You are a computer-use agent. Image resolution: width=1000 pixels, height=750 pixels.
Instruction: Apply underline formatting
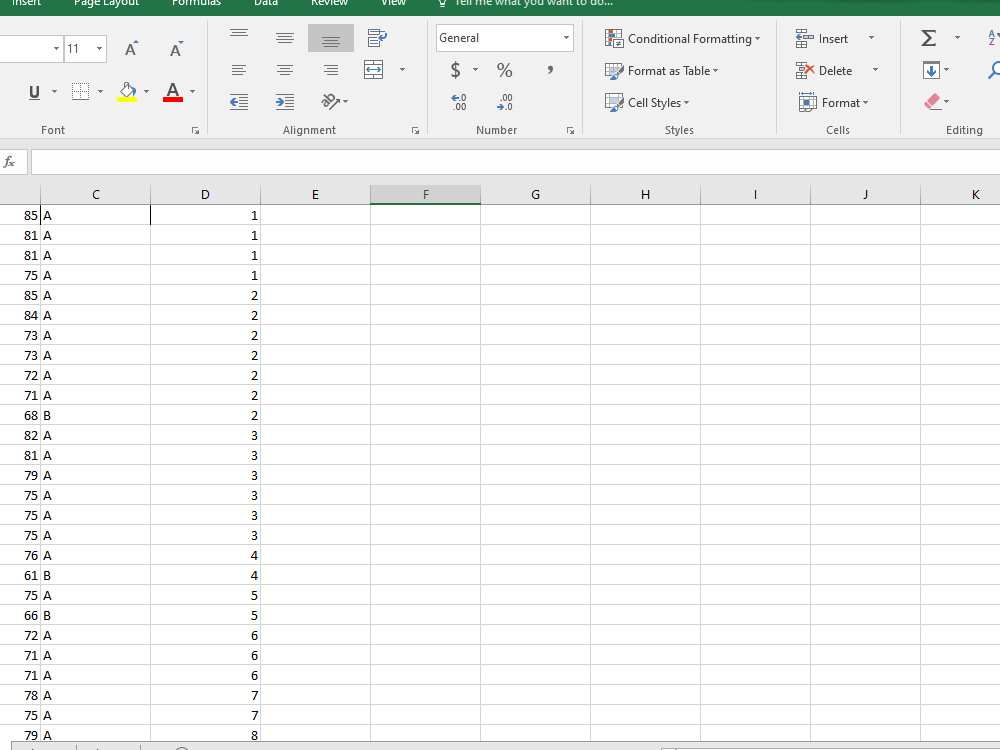pyautogui.click(x=34, y=92)
